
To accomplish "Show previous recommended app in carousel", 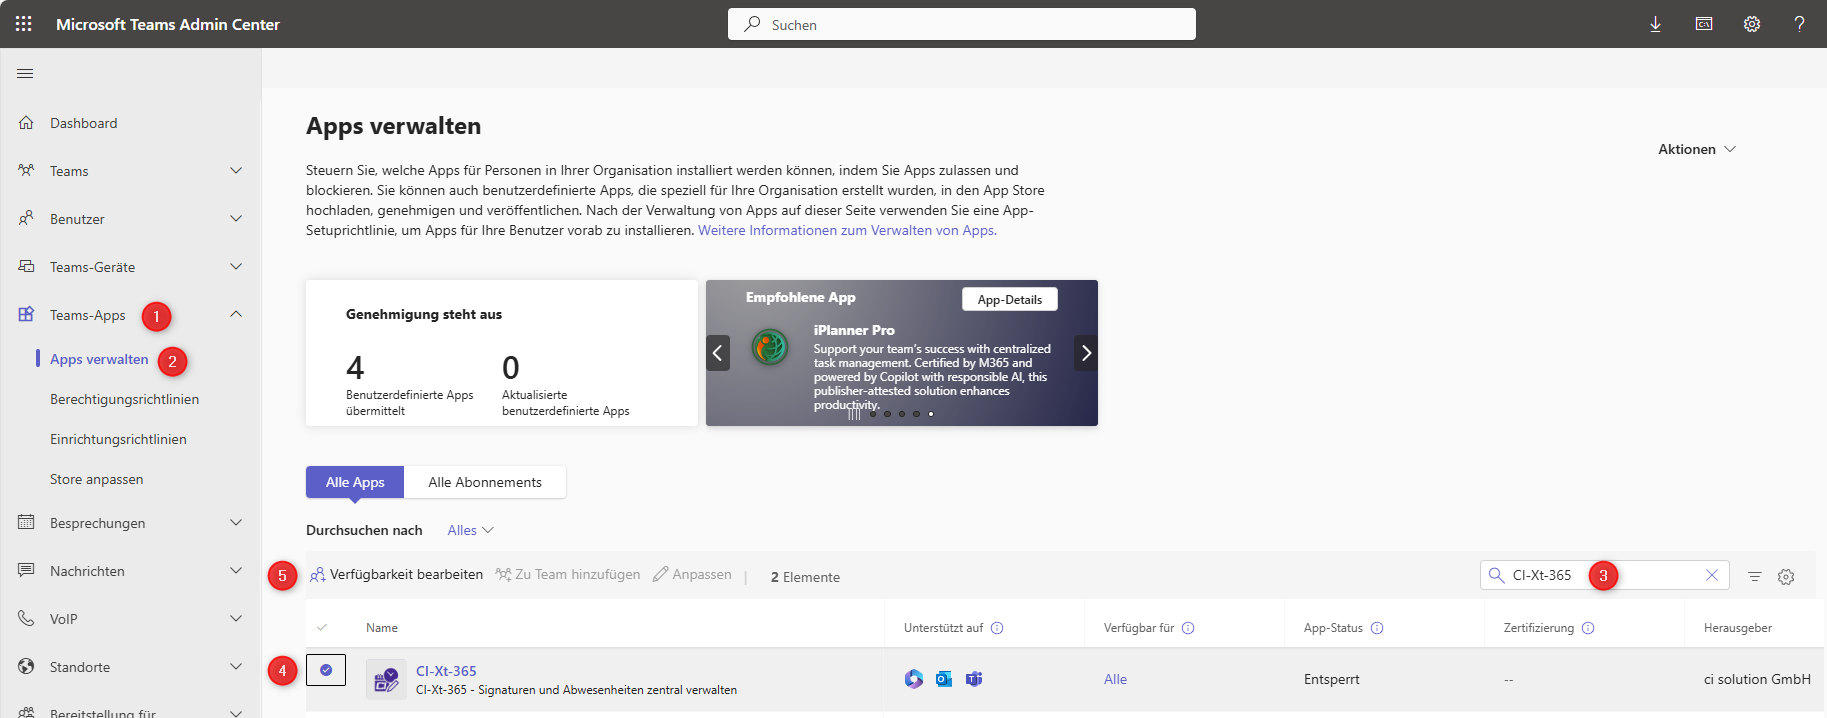I will pos(718,353).
